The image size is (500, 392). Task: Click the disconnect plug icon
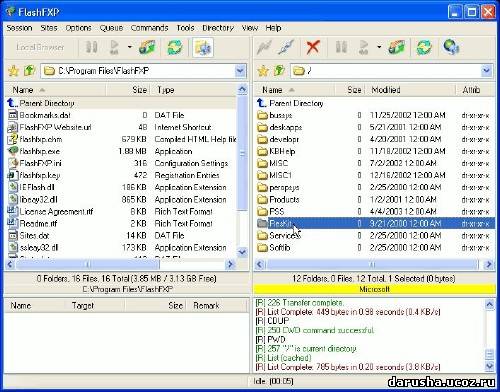(x=287, y=47)
